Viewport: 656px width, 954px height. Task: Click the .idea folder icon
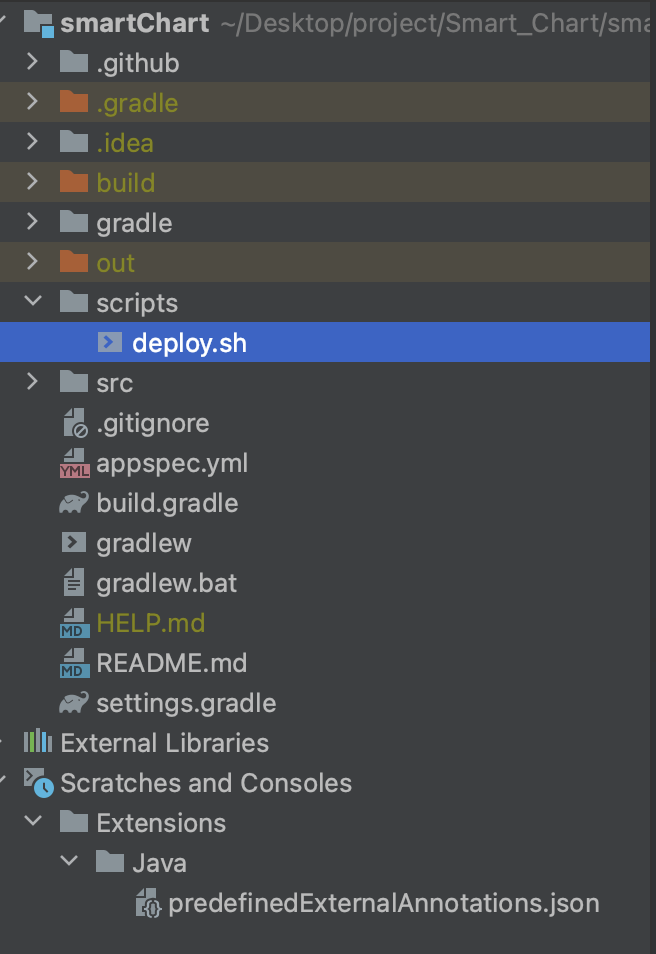coord(74,142)
